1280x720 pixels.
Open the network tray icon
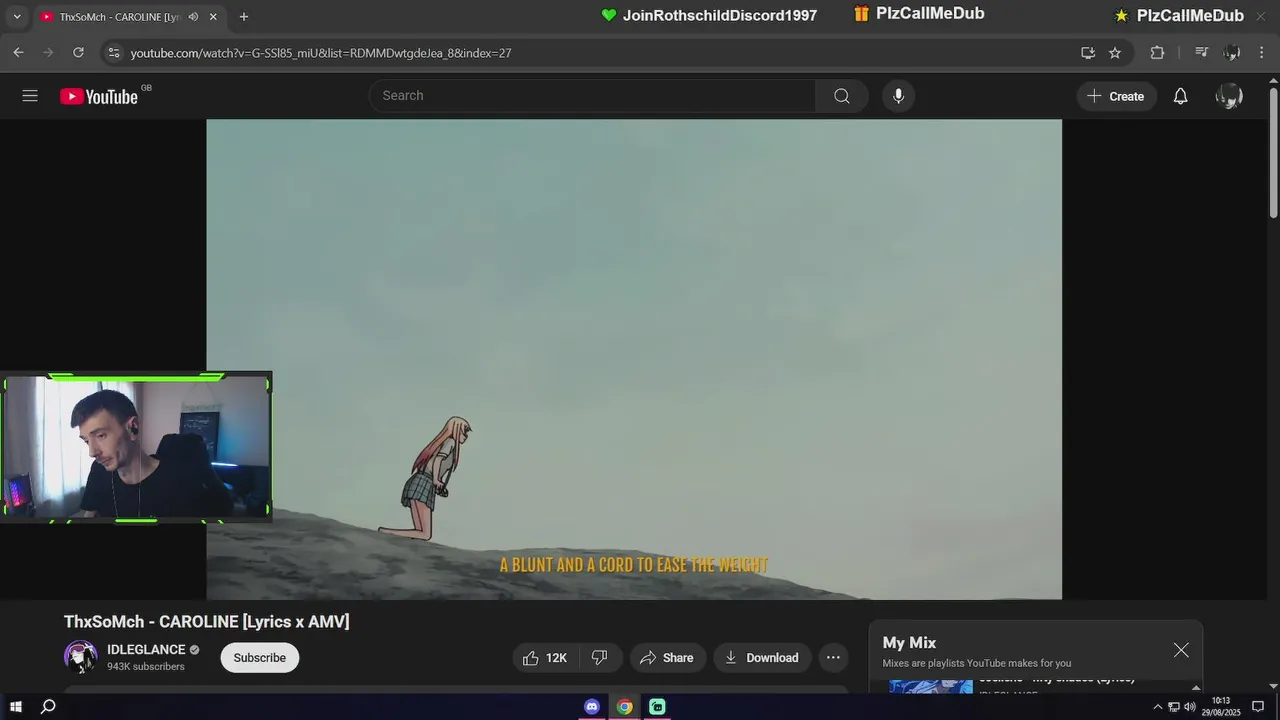[x=1174, y=707]
